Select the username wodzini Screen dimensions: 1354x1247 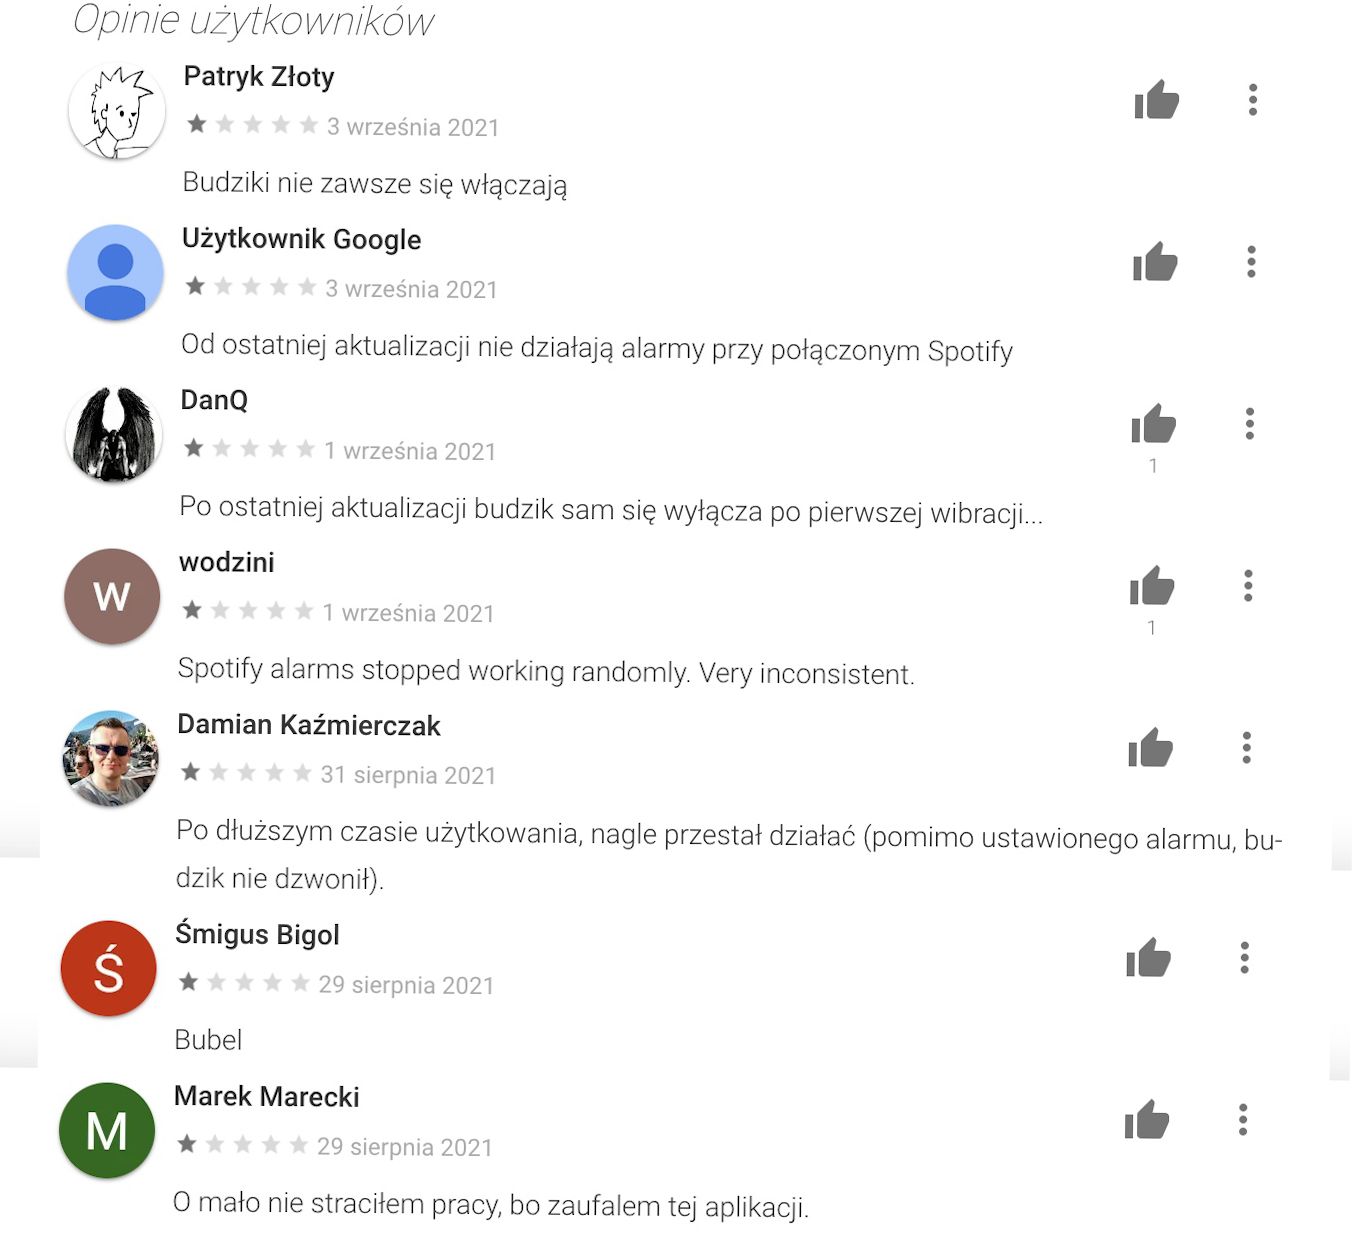pyautogui.click(x=227, y=563)
